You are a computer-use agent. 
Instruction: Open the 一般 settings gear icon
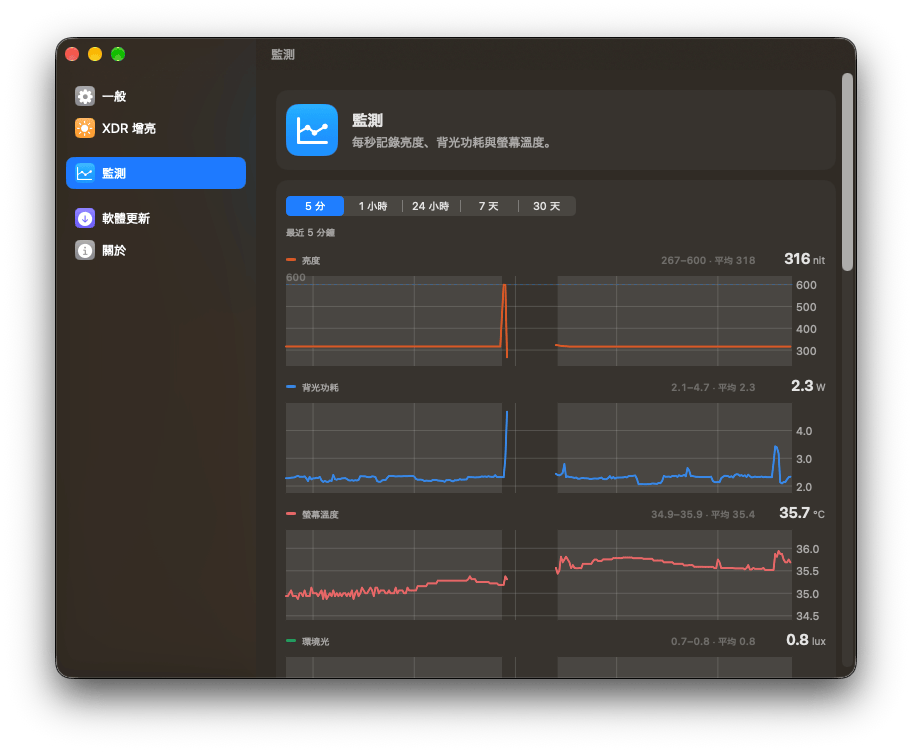click(x=85, y=96)
